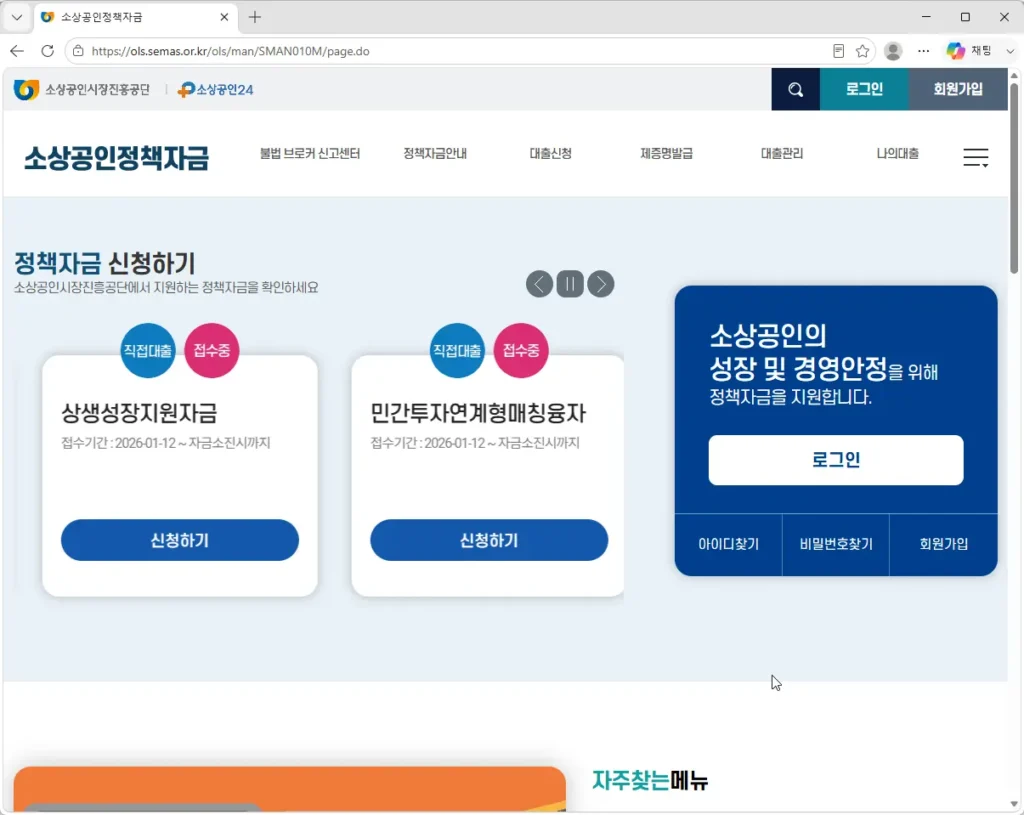
Task: Go to previous slide in carousel
Action: pyautogui.click(x=539, y=284)
